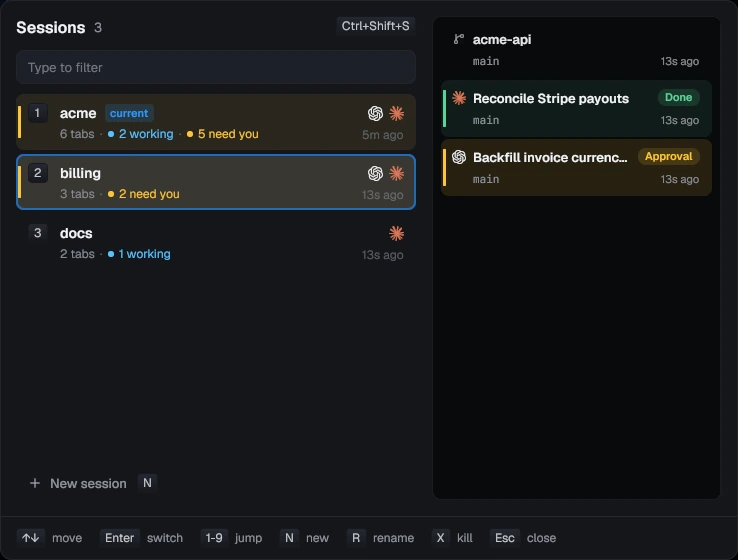
Task: Click the "2 need you" status in billing
Action: pos(144,194)
